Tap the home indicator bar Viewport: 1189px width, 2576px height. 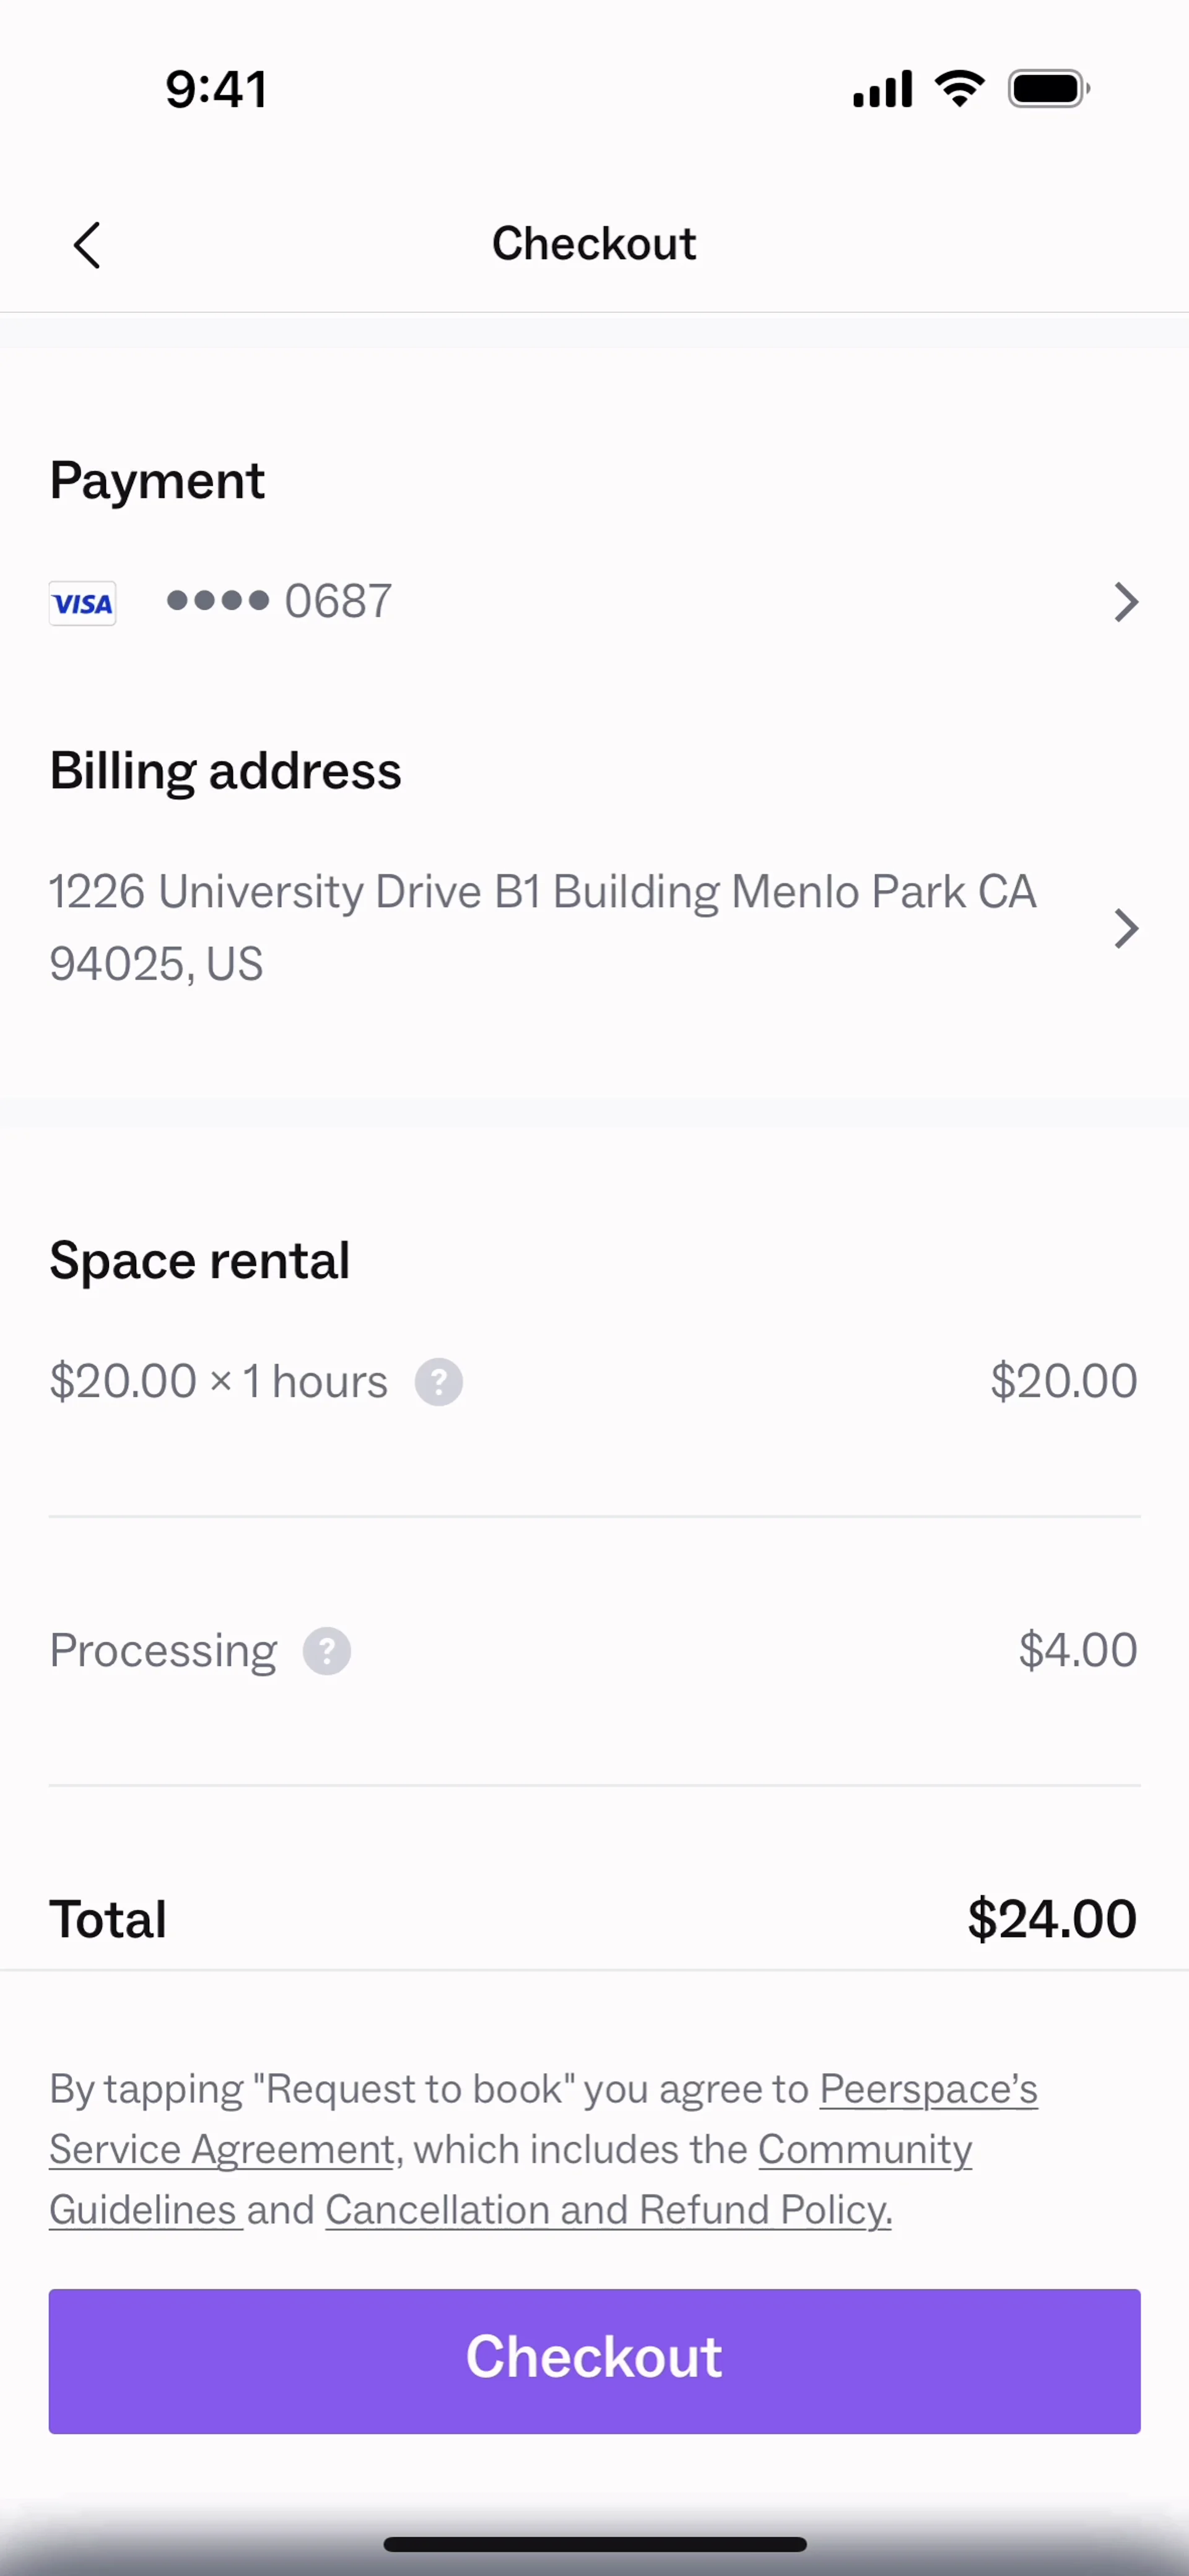(594, 2545)
